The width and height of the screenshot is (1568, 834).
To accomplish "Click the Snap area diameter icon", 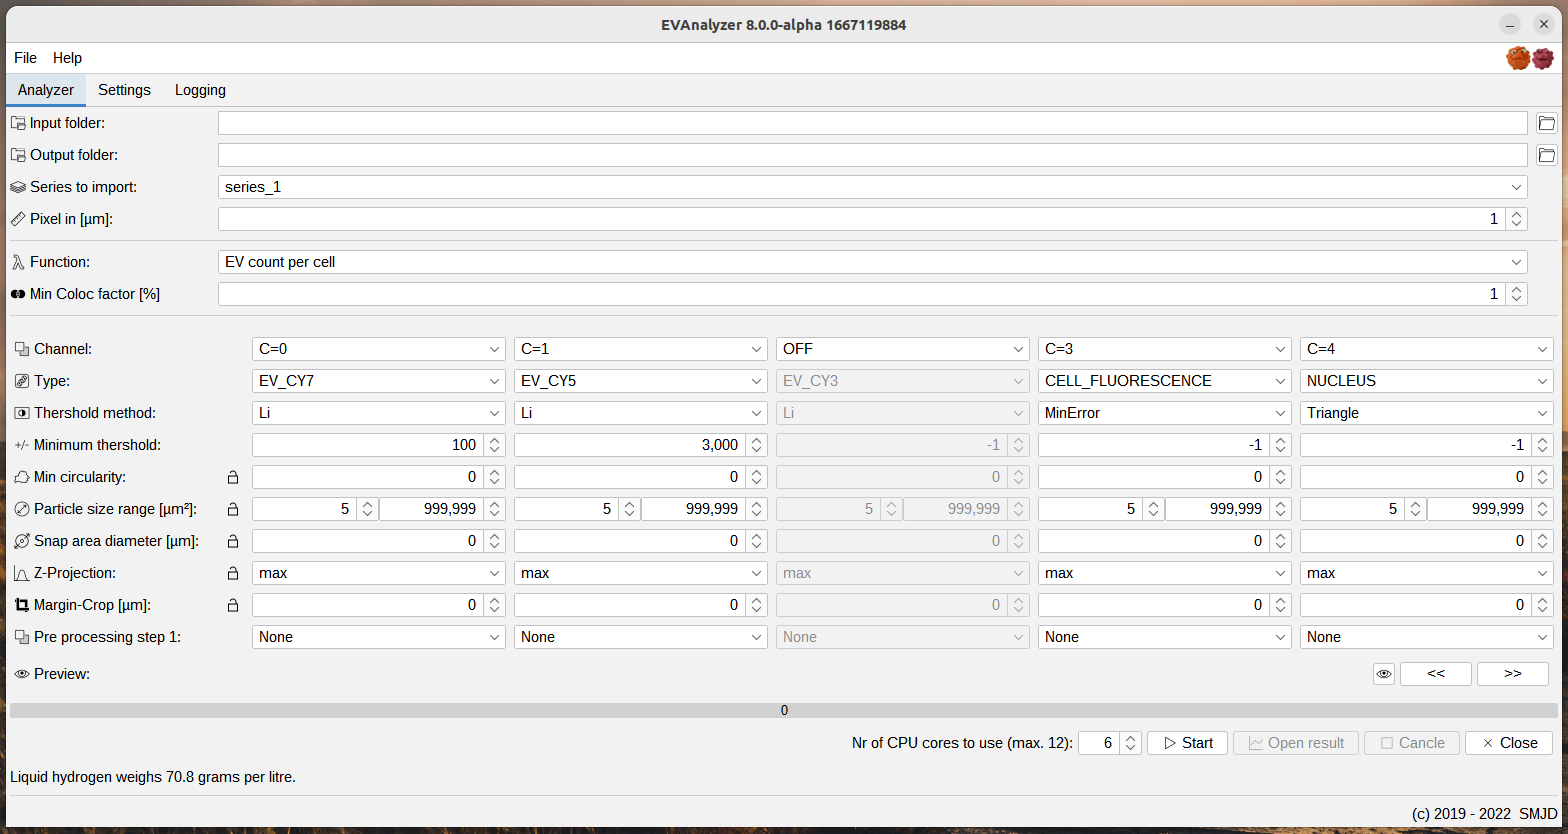I will 22,541.
